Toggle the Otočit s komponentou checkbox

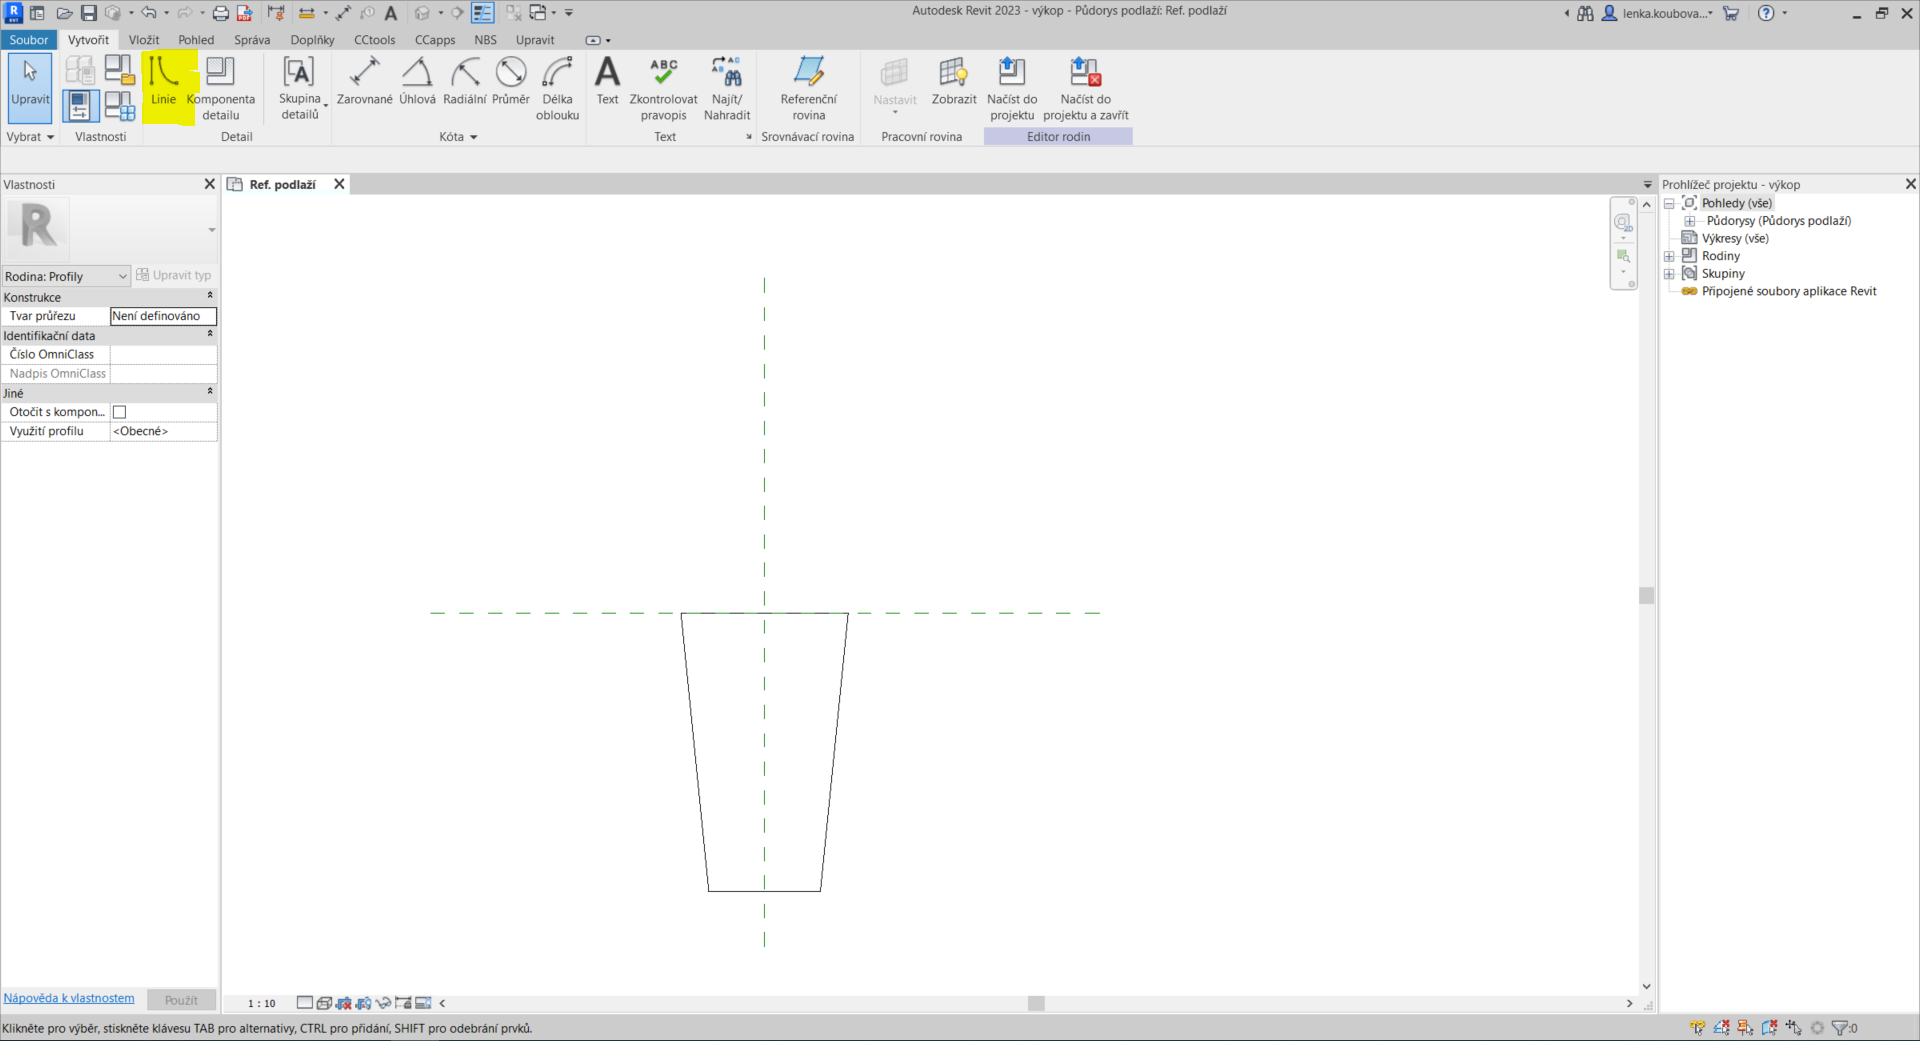click(120, 412)
